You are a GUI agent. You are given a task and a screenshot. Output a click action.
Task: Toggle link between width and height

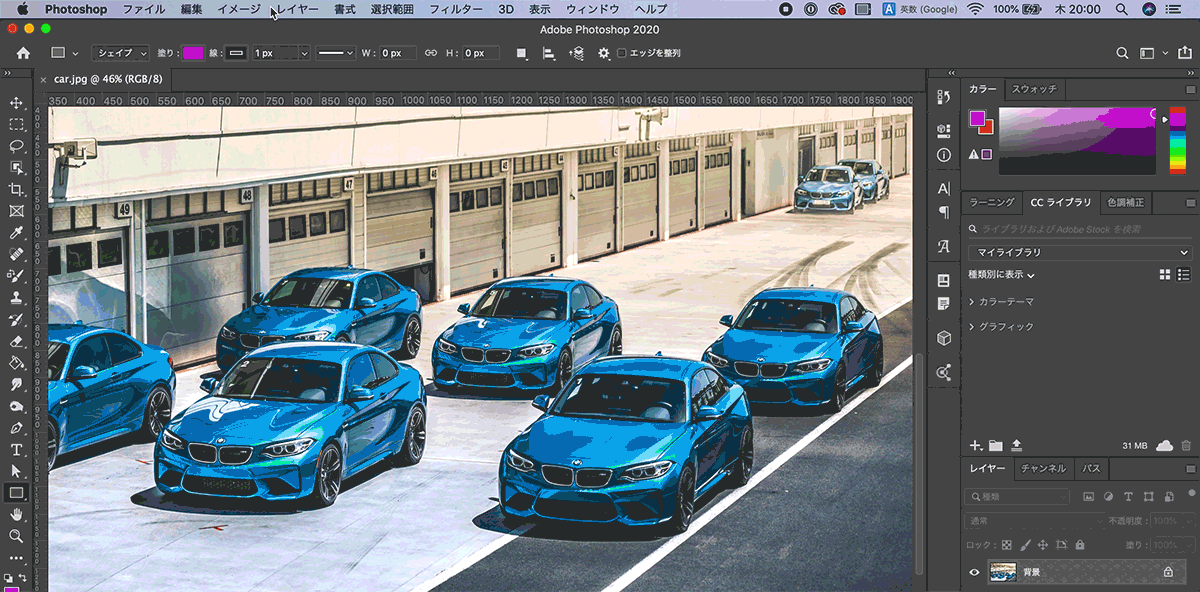click(431, 53)
